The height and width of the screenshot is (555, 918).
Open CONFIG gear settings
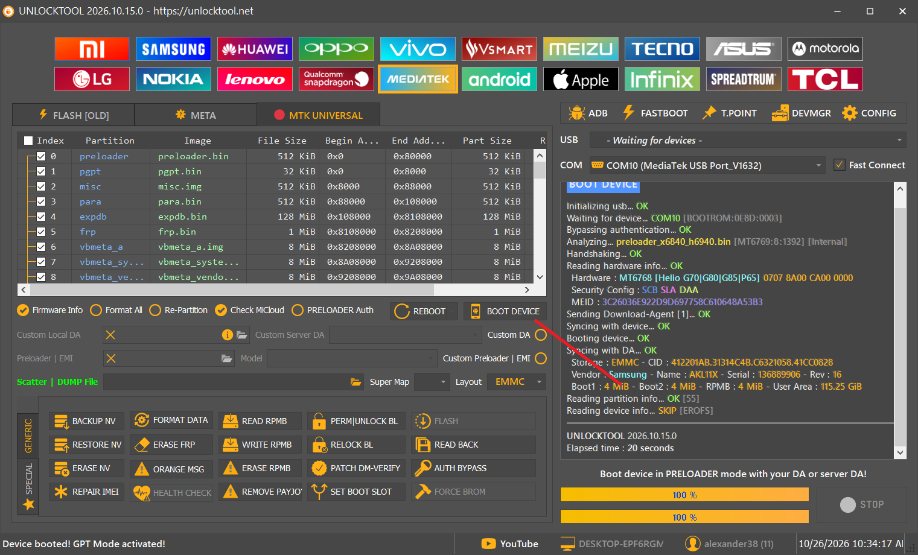click(x=869, y=113)
